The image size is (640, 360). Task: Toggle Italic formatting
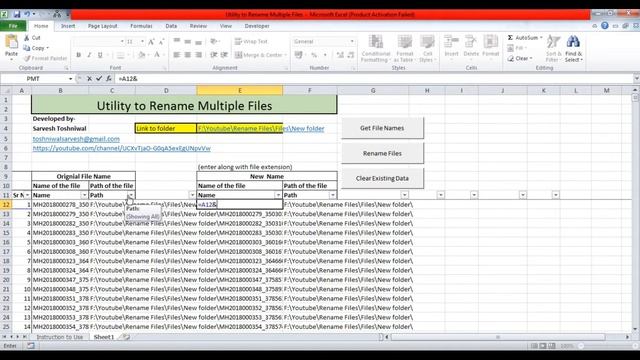click(x=89, y=55)
